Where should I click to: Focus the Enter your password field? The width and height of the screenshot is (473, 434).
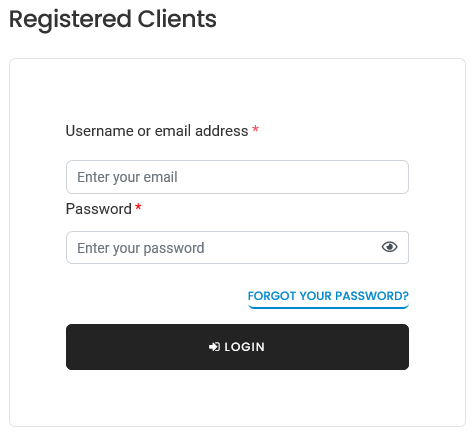click(x=237, y=248)
